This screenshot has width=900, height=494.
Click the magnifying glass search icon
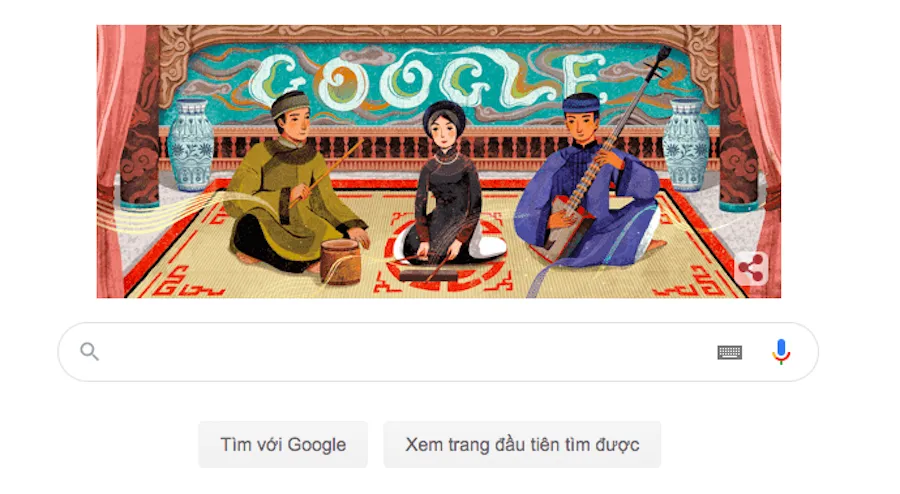(89, 351)
